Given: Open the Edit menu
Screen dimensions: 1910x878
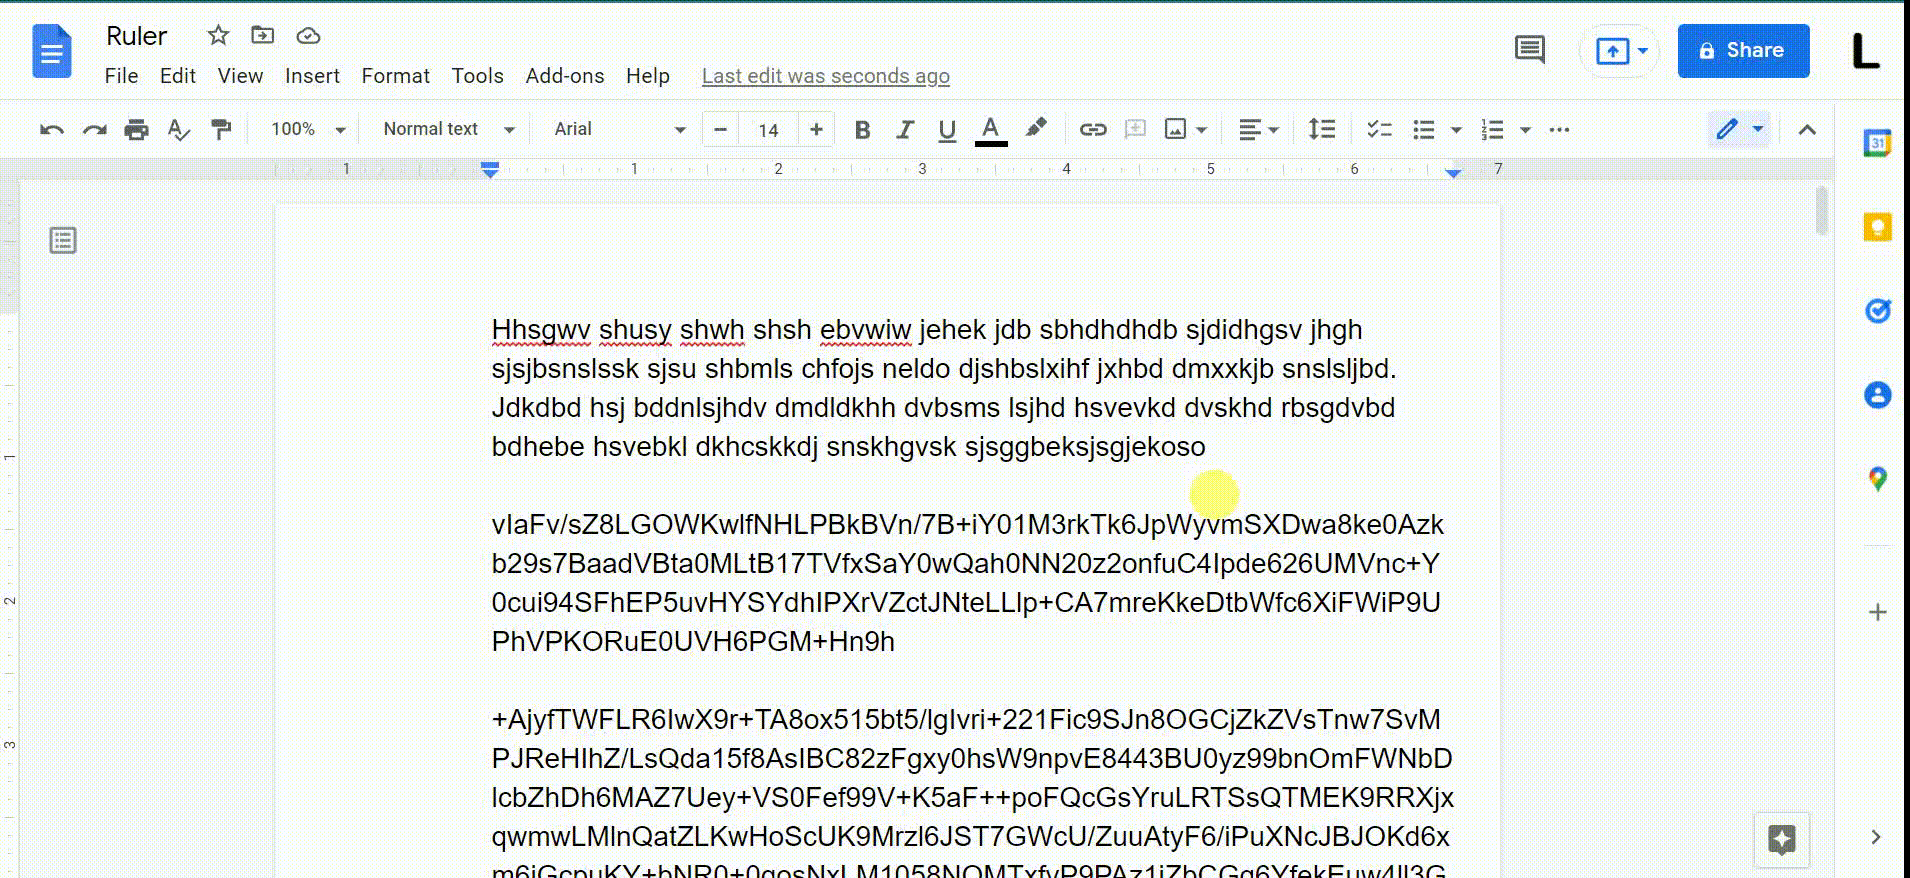Looking at the screenshot, I should [x=178, y=76].
